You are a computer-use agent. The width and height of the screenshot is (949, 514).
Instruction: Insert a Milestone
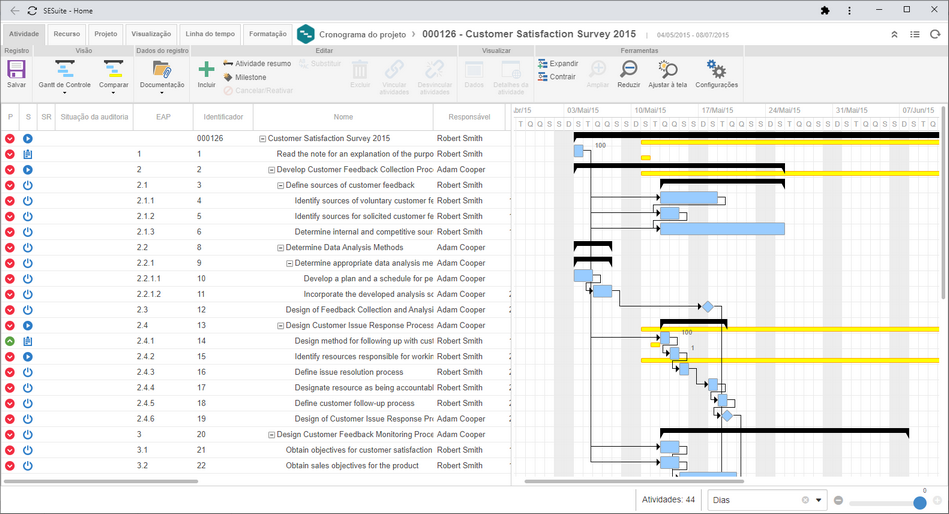click(x=245, y=77)
